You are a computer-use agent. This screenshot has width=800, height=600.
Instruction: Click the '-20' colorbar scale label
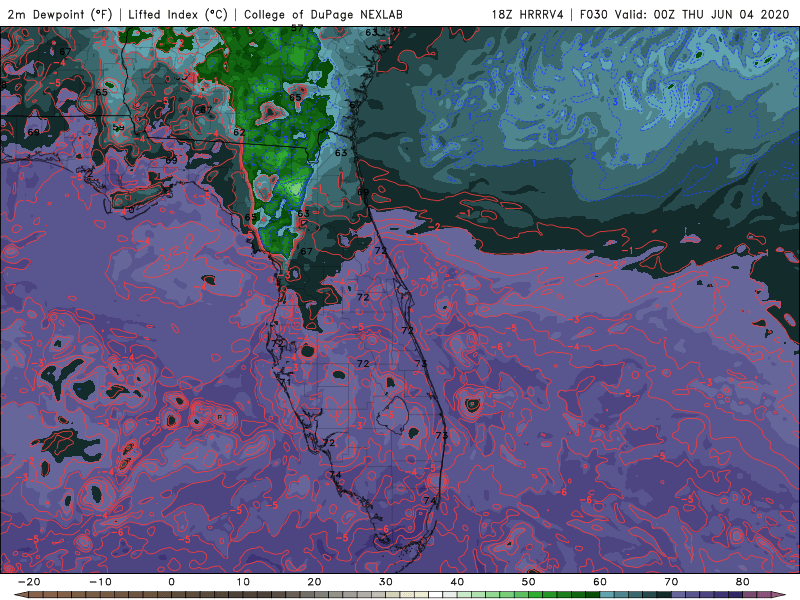pos(29,582)
